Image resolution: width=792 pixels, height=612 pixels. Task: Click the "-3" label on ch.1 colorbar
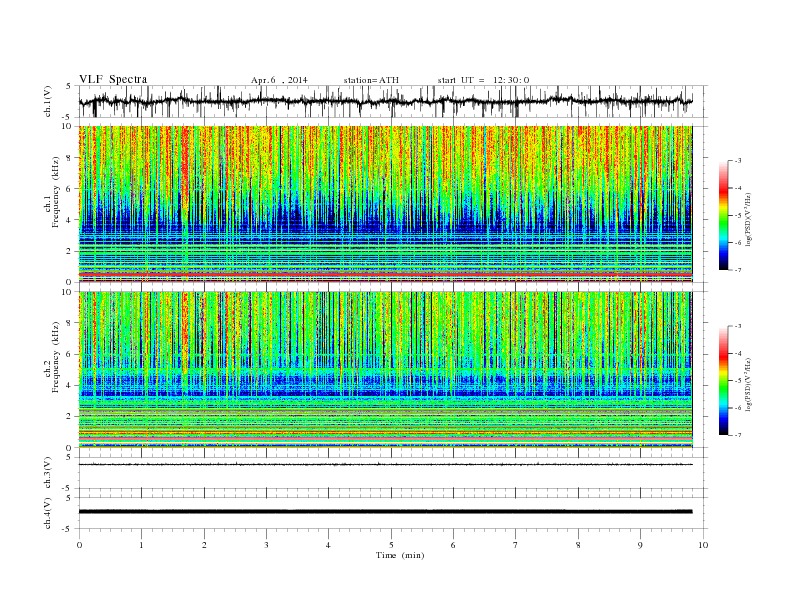coord(737,161)
